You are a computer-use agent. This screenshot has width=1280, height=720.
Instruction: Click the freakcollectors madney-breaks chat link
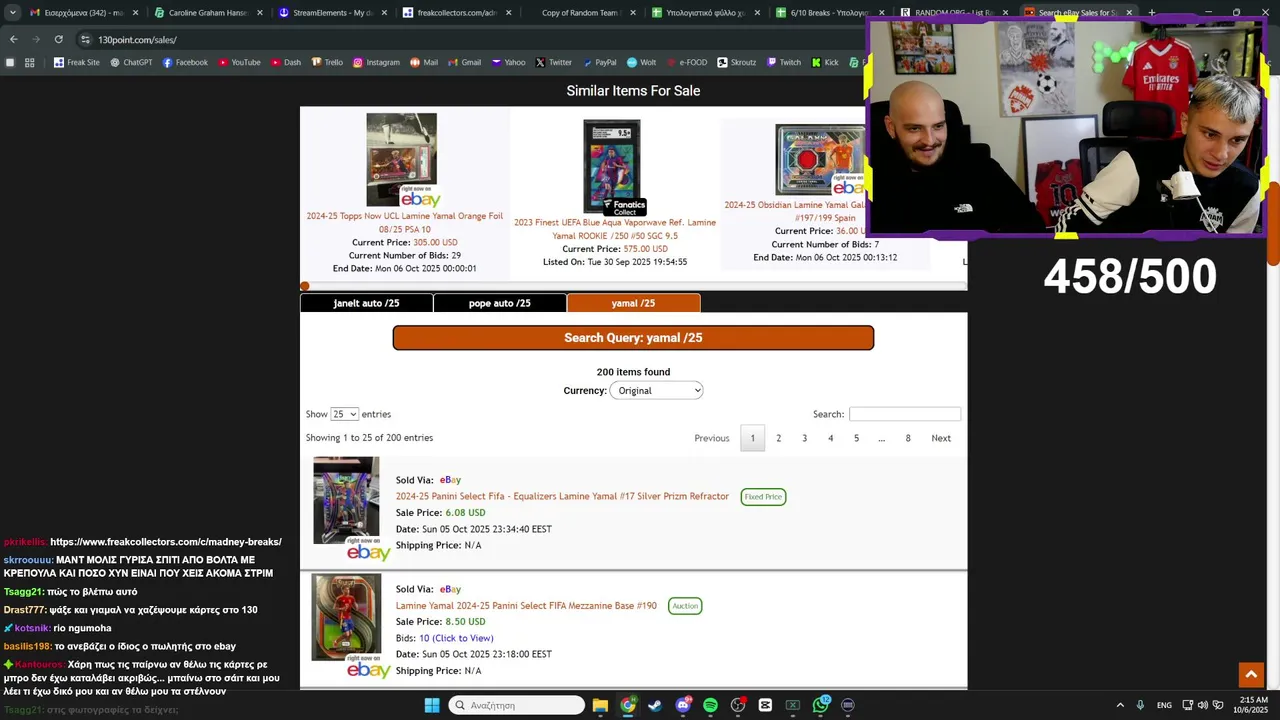(x=166, y=542)
